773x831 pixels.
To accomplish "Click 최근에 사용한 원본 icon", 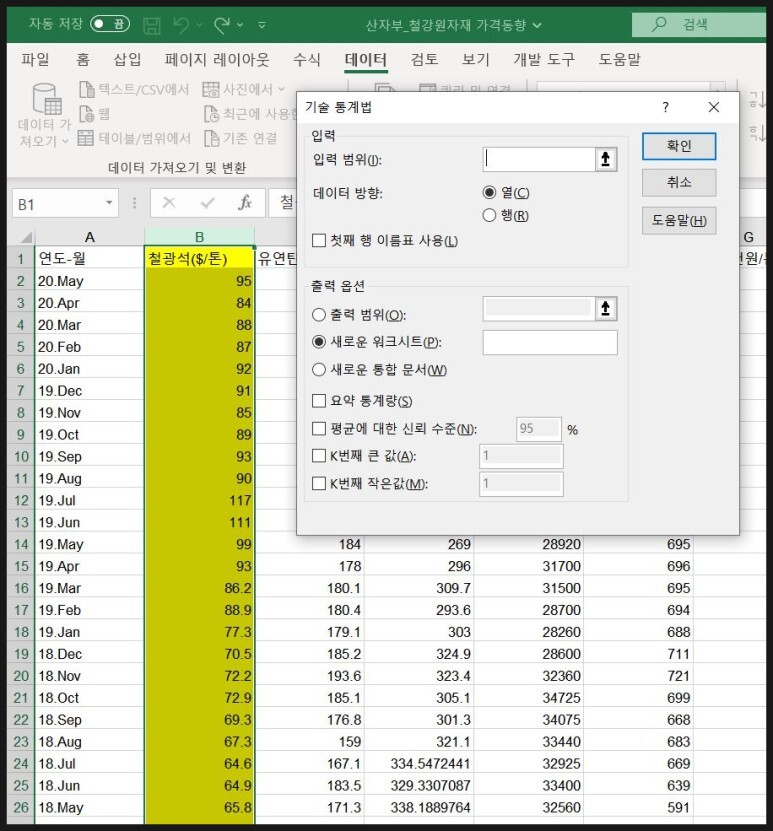I will point(211,113).
